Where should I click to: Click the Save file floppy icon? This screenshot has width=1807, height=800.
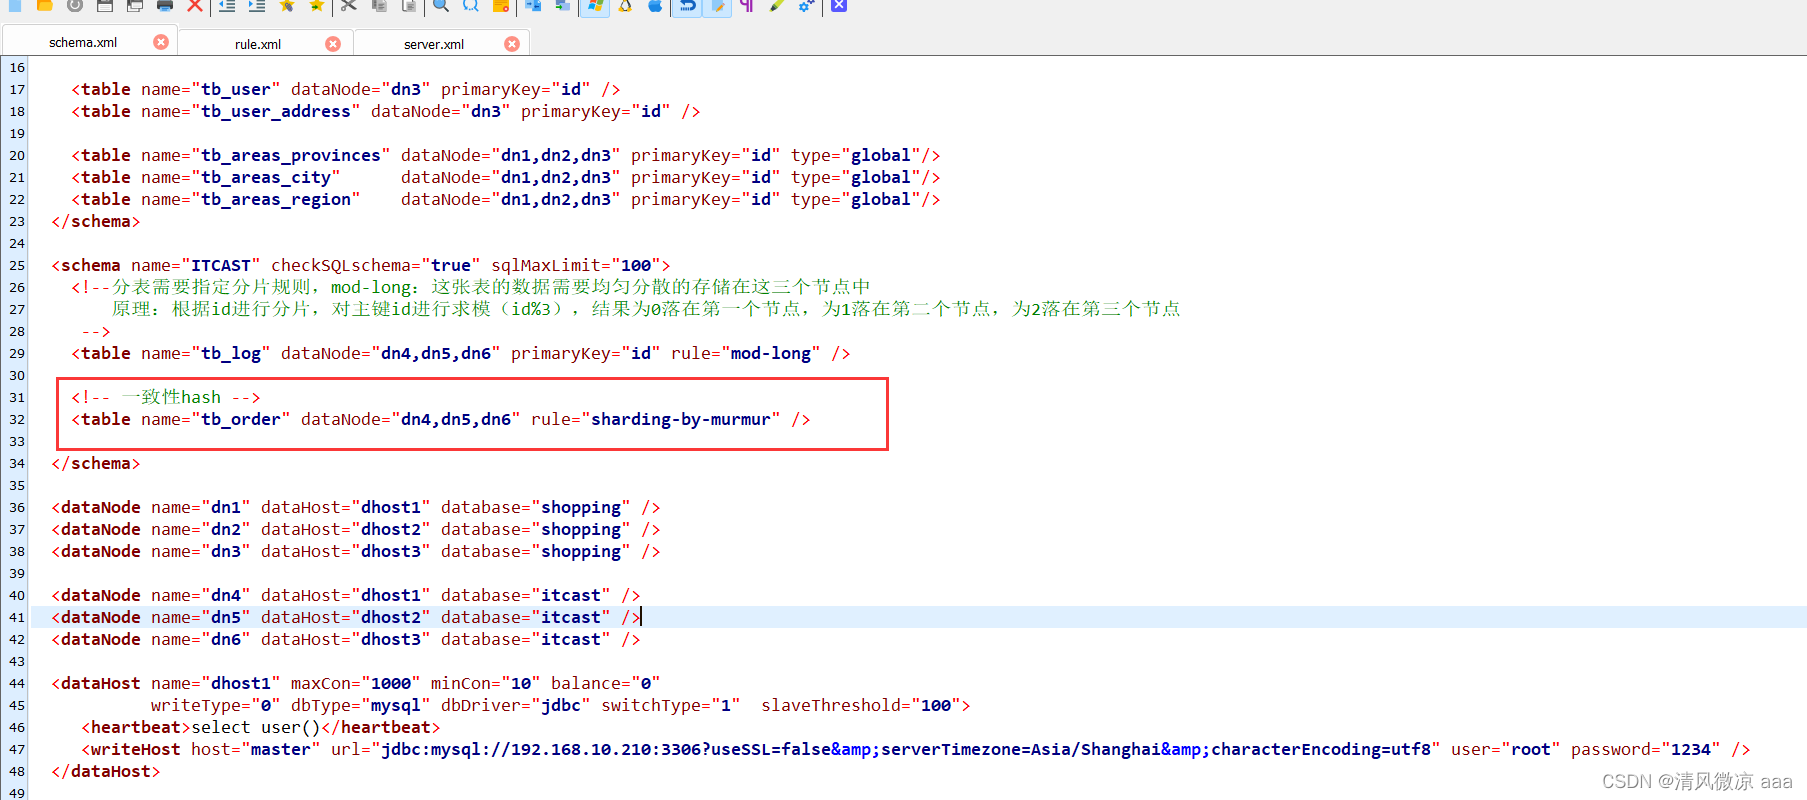click(105, 5)
